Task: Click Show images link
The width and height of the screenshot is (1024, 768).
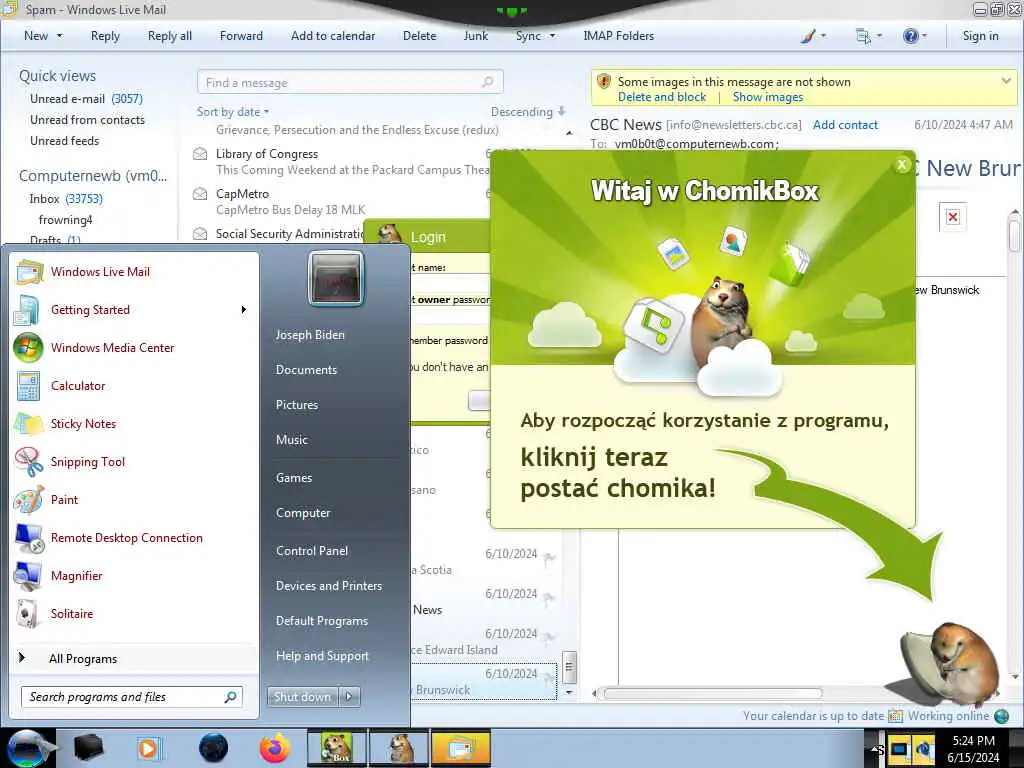Action: [x=767, y=97]
